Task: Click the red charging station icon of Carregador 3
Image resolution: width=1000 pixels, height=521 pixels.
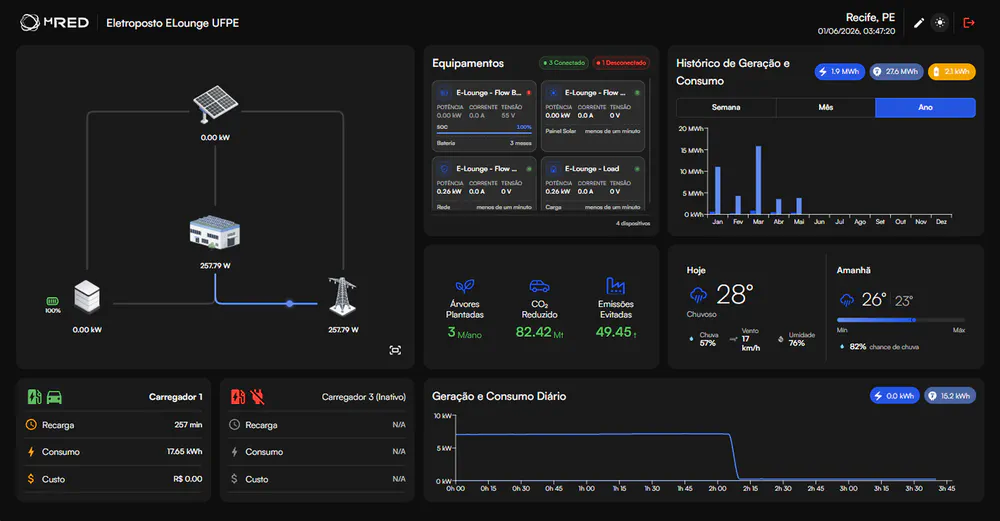Action: [x=238, y=397]
